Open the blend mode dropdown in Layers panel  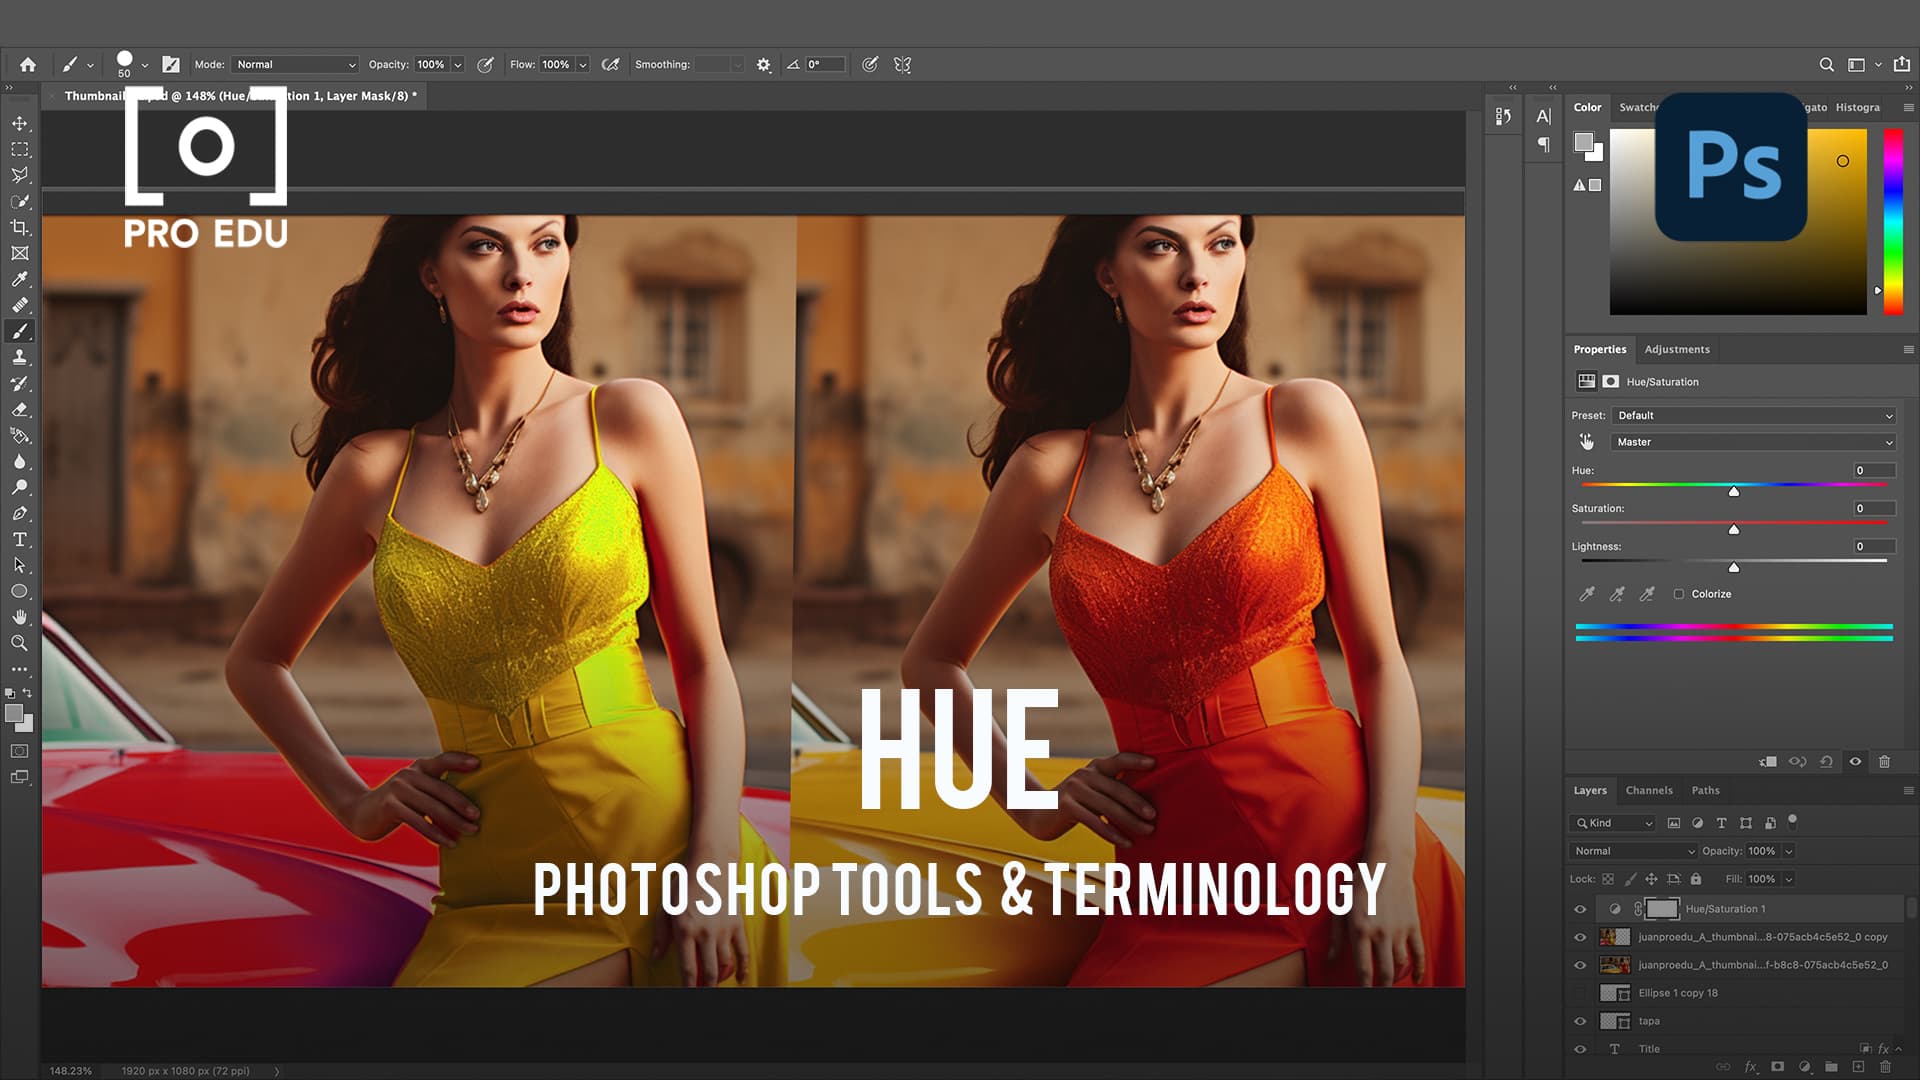pyautogui.click(x=1630, y=851)
